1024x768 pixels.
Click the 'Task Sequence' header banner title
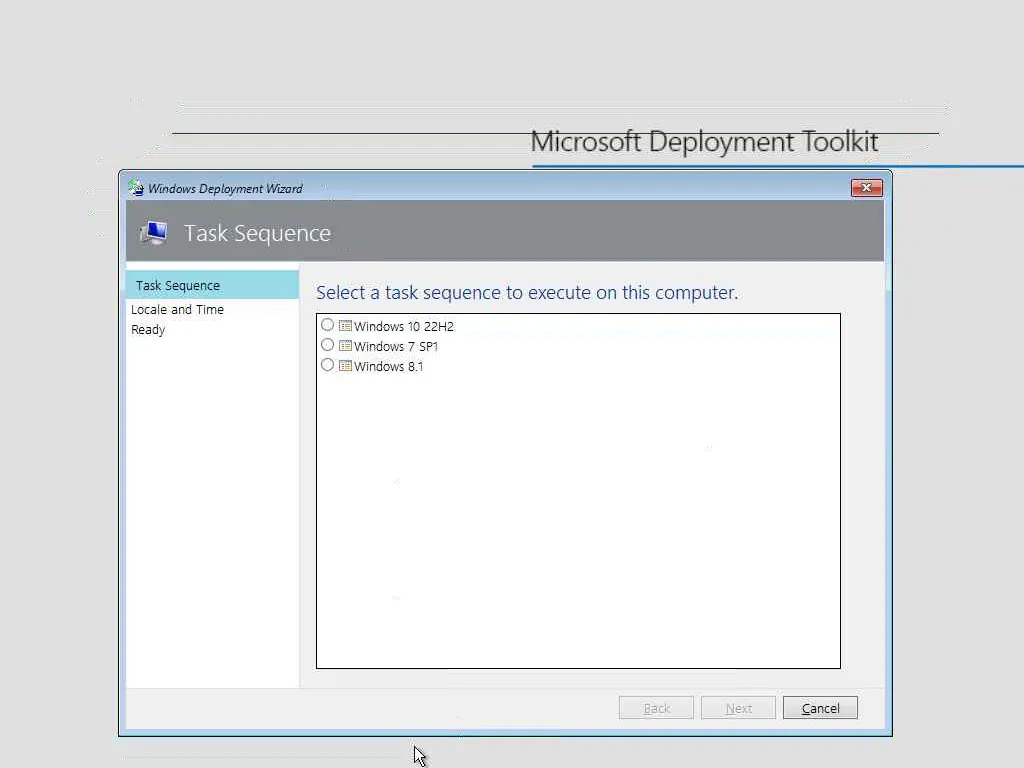click(257, 233)
